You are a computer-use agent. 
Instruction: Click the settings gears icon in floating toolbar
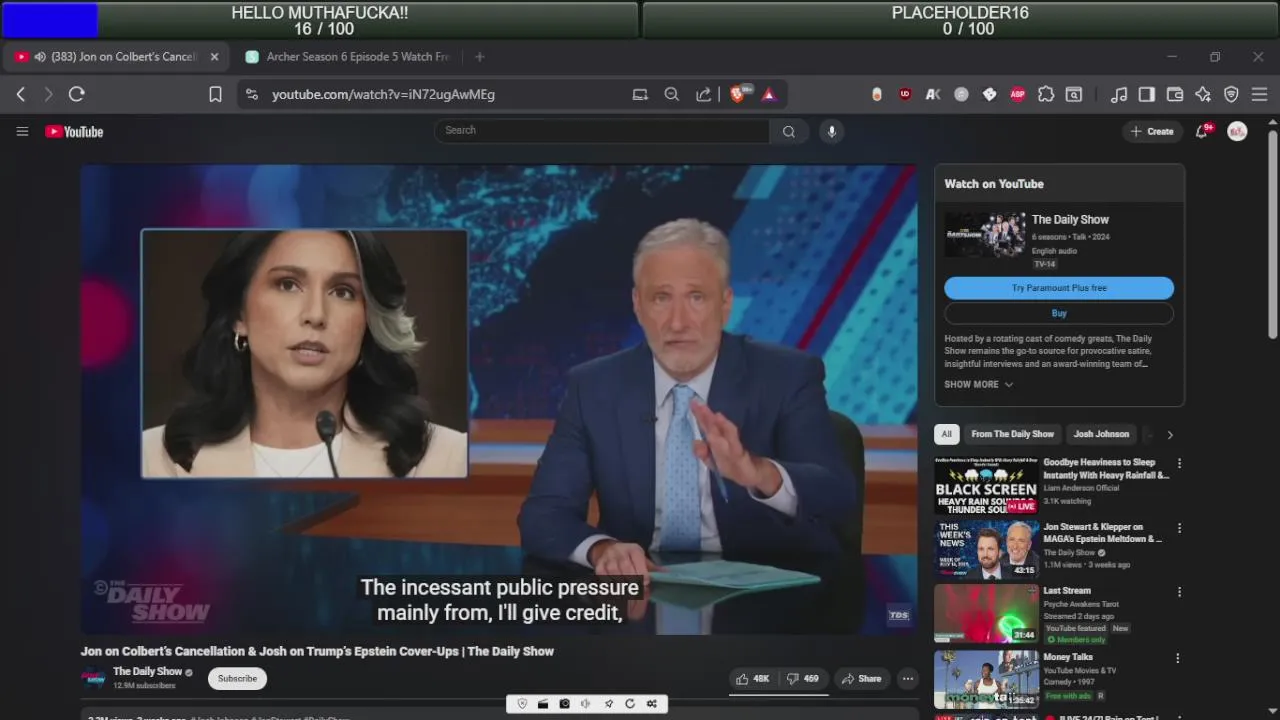pos(652,704)
